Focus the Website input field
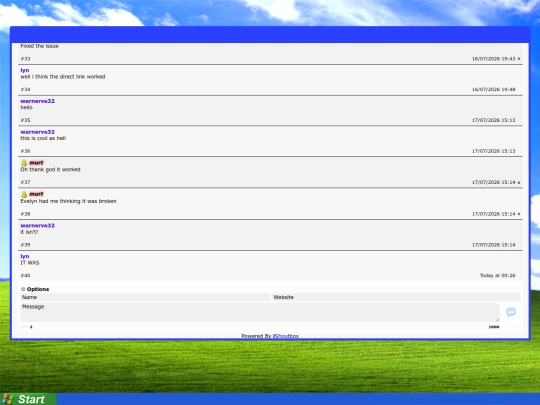Viewport: 540px width, 405px height. (x=396, y=297)
